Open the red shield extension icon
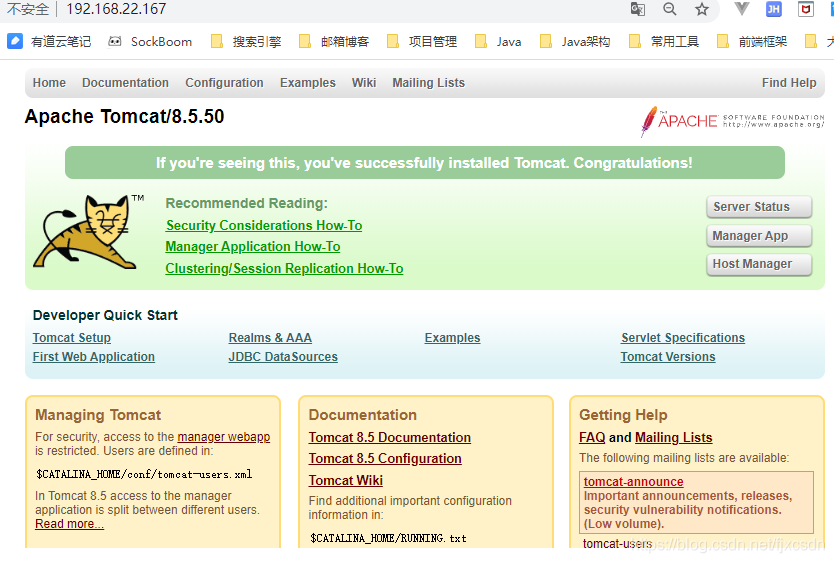The height and width of the screenshot is (563, 834). (x=806, y=9)
